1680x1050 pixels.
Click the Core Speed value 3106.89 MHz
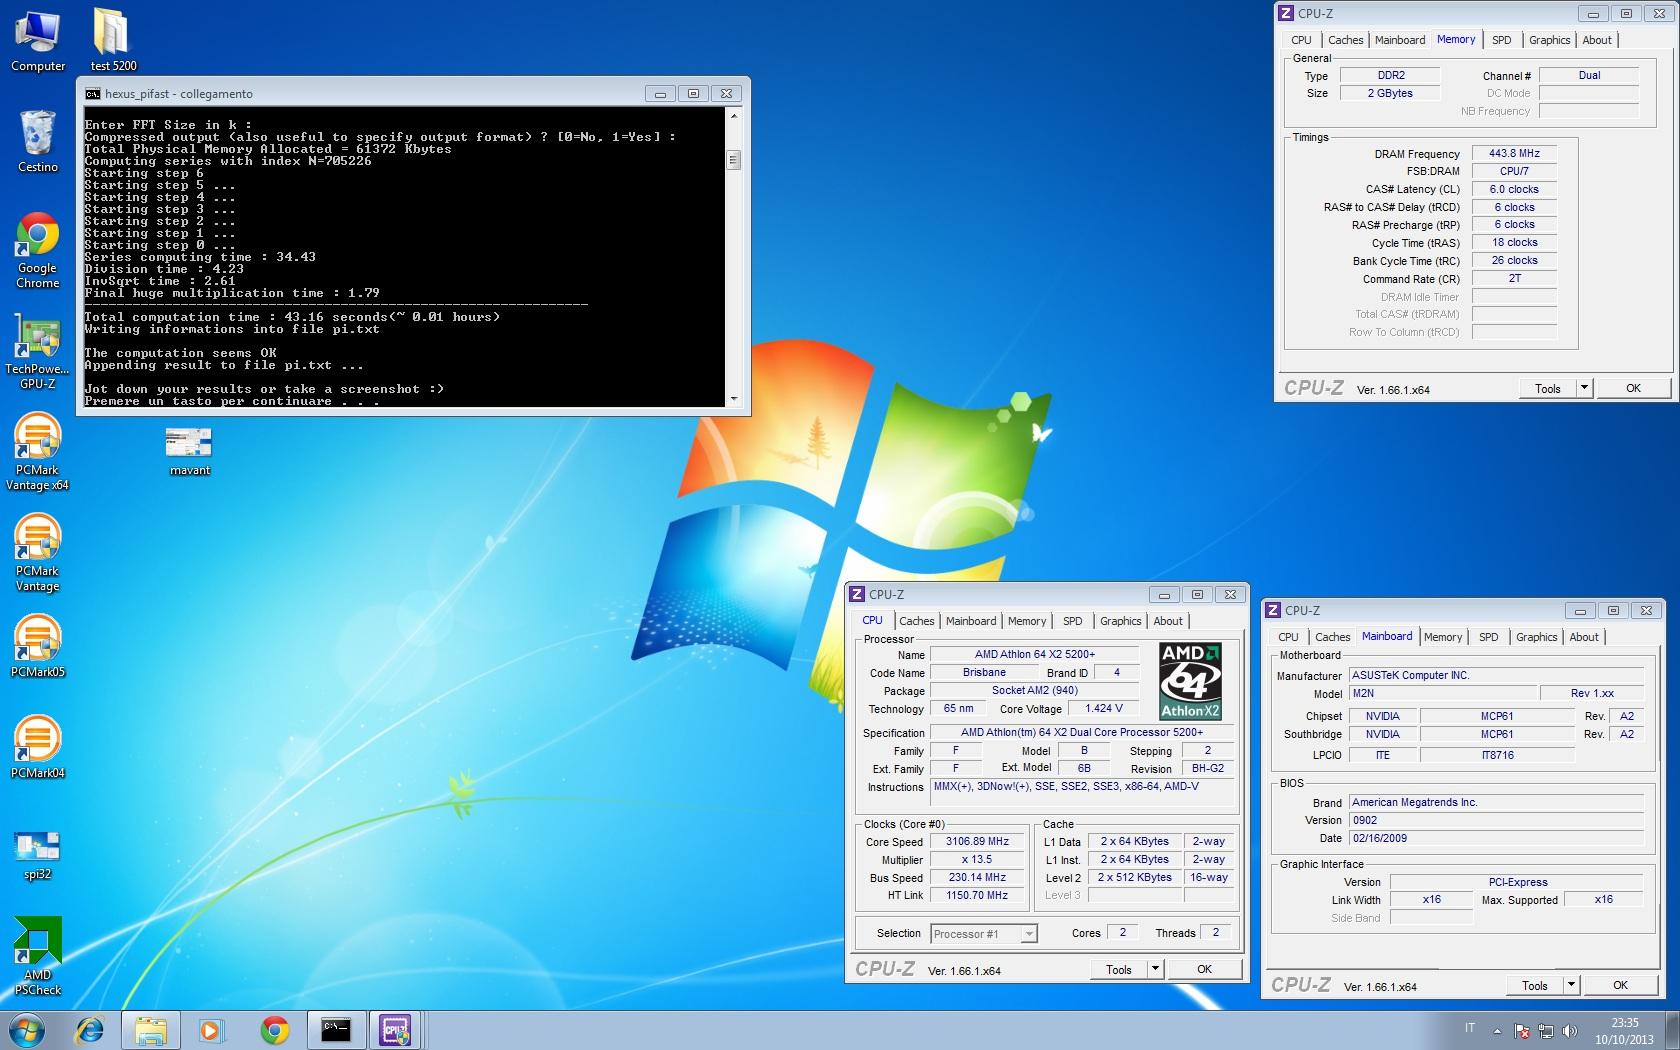click(977, 842)
